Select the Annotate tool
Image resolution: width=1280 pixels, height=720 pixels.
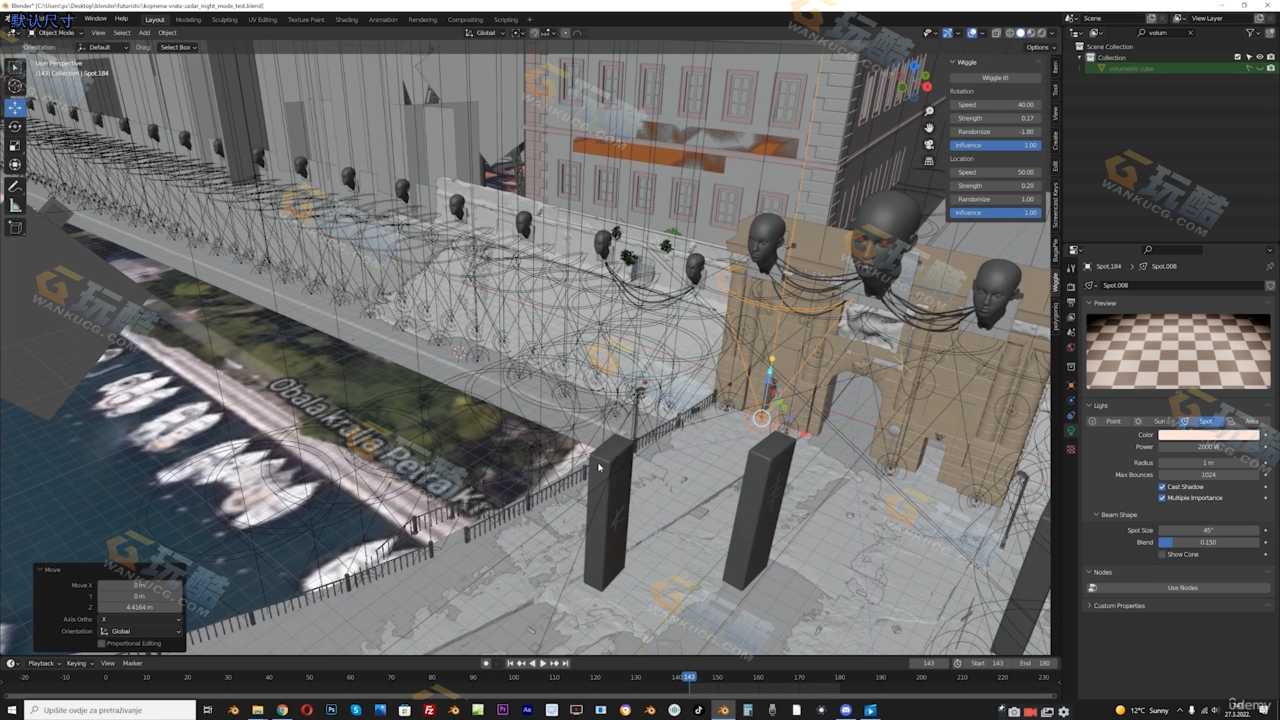[x=15, y=187]
